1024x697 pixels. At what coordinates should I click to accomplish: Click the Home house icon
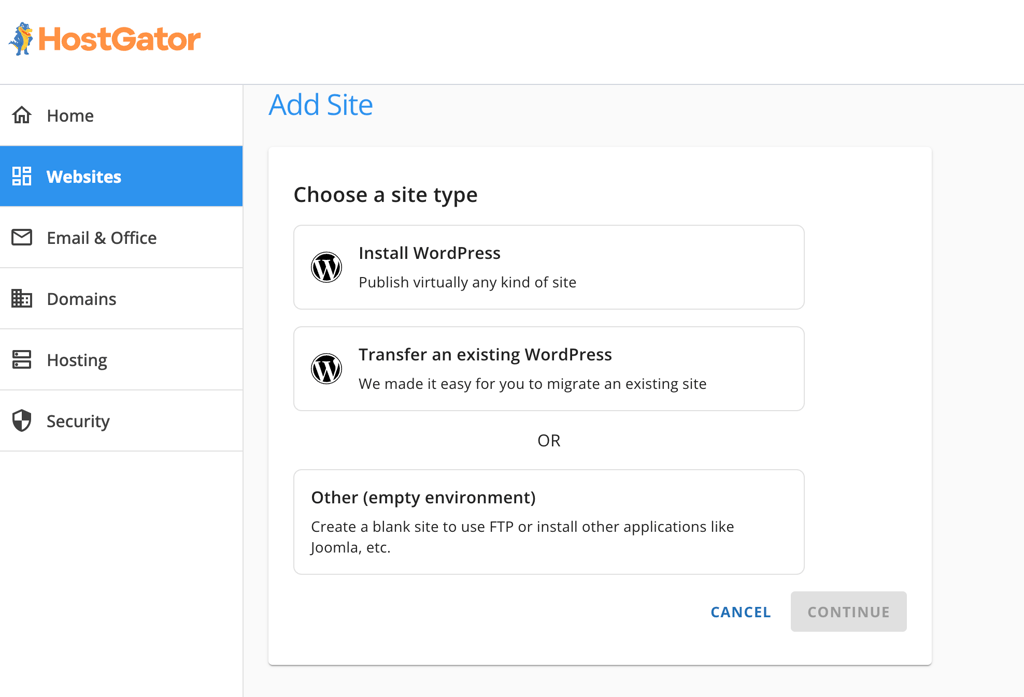[x=22, y=115]
